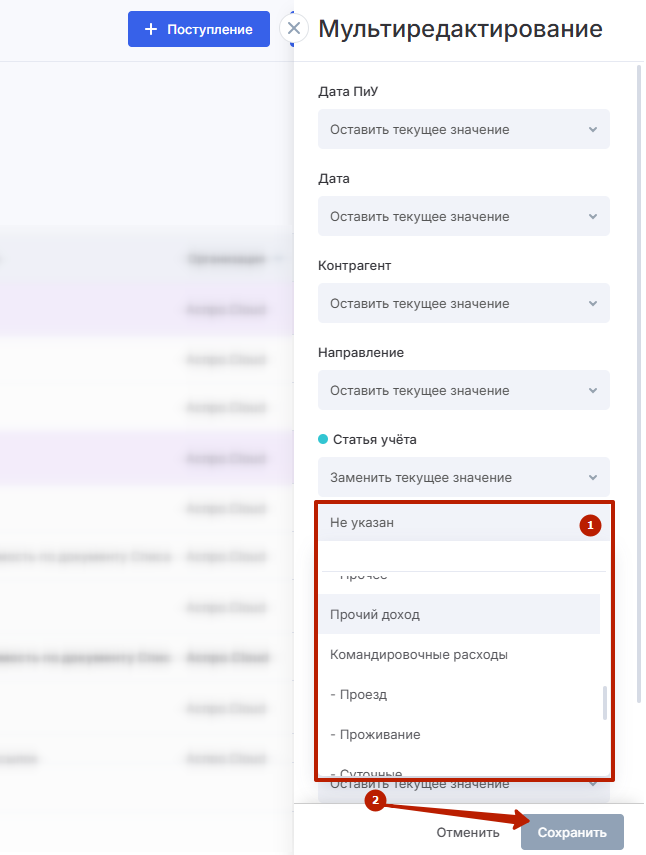Open the Статья учёта action dropdown
This screenshot has width=646, height=855.
(x=464, y=478)
